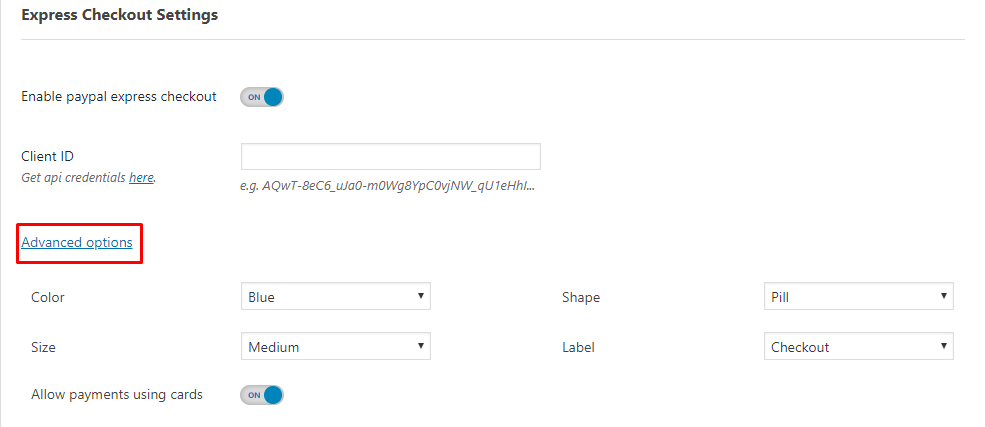The height and width of the screenshot is (427, 985).
Task: Open the 'here' api credentials link
Action: pos(141,177)
